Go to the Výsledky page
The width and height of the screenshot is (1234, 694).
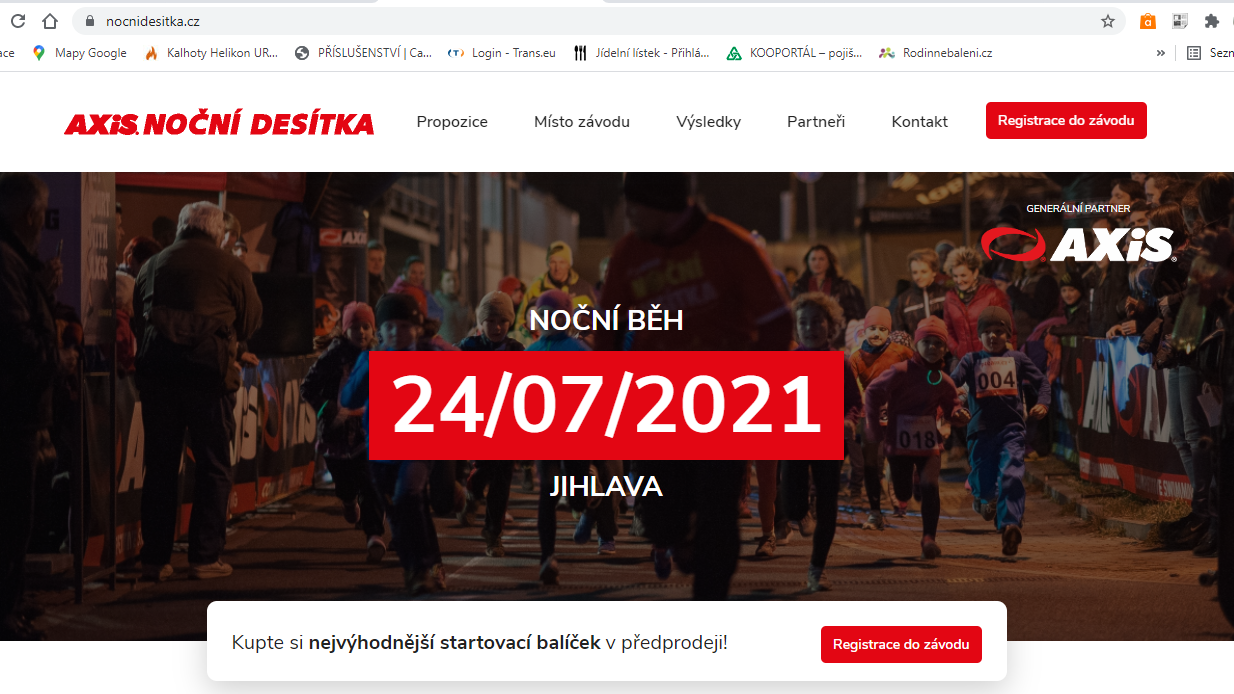pyautogui.click(x=708, y=122)
